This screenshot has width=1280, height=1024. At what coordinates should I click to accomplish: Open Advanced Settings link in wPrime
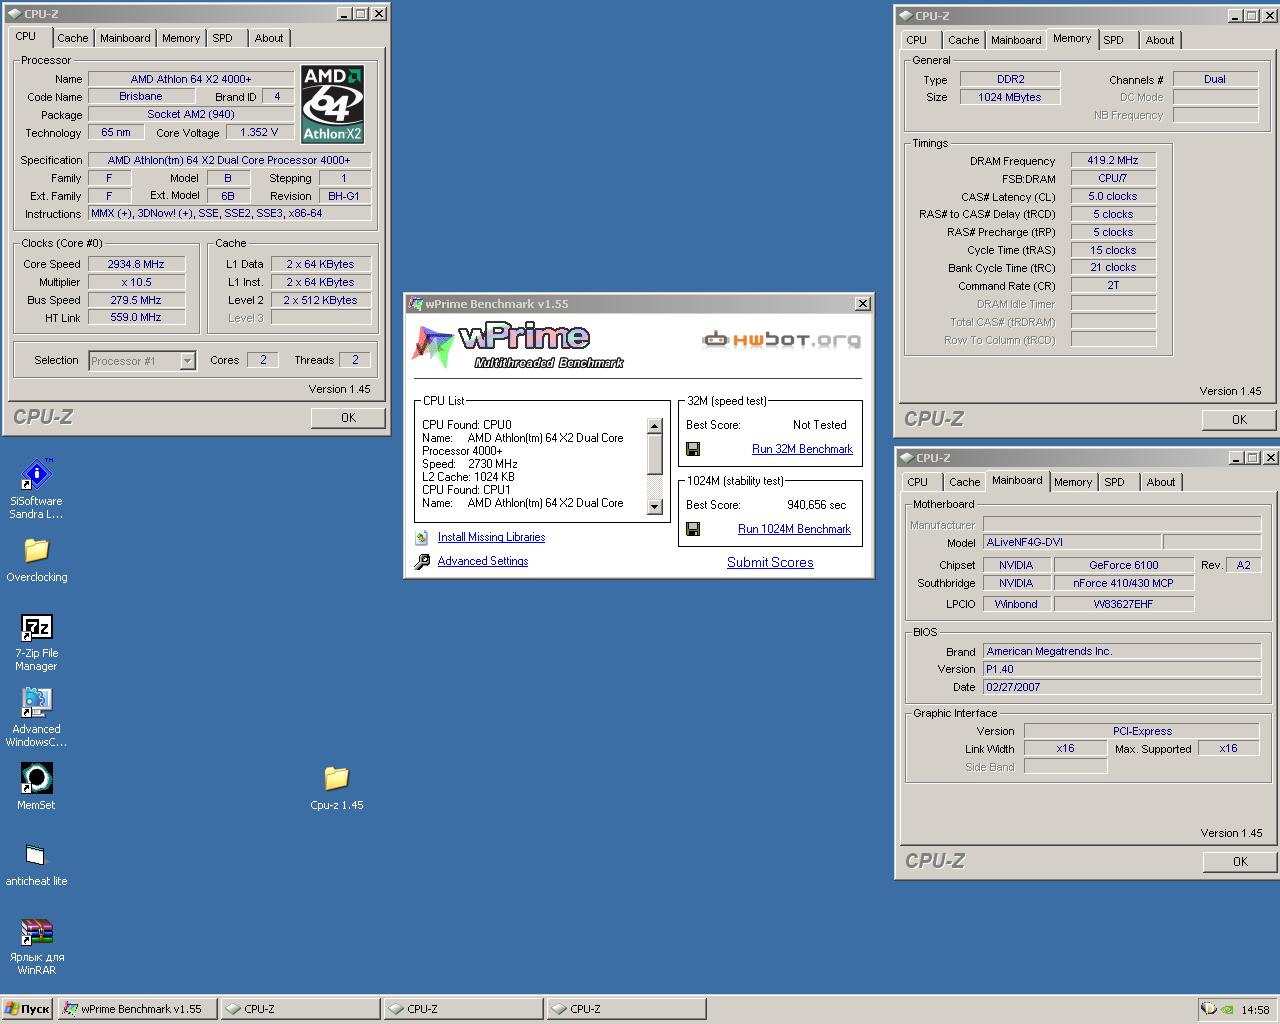pyautogui.click(x=483, y=561)
